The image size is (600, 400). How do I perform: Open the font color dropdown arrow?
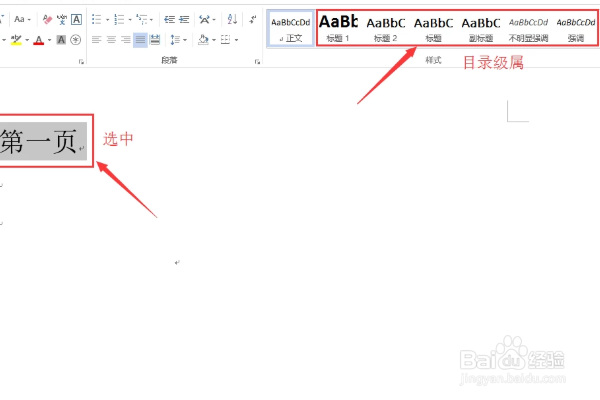(49, 40)
